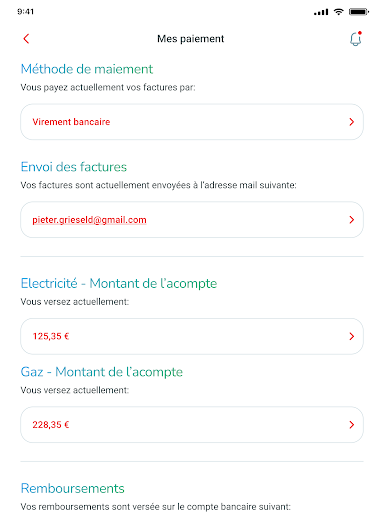384x512 pixels.
Task: Tap the battery icon in status bar
Action: (359, 12)
